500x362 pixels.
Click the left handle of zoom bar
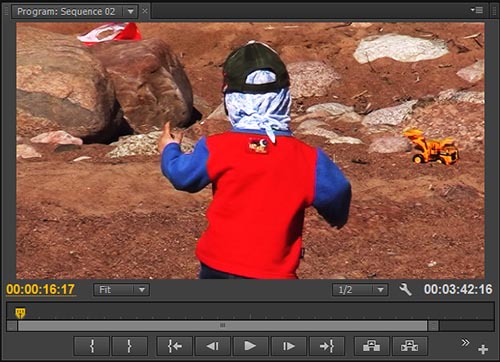[x=12, y=326]
